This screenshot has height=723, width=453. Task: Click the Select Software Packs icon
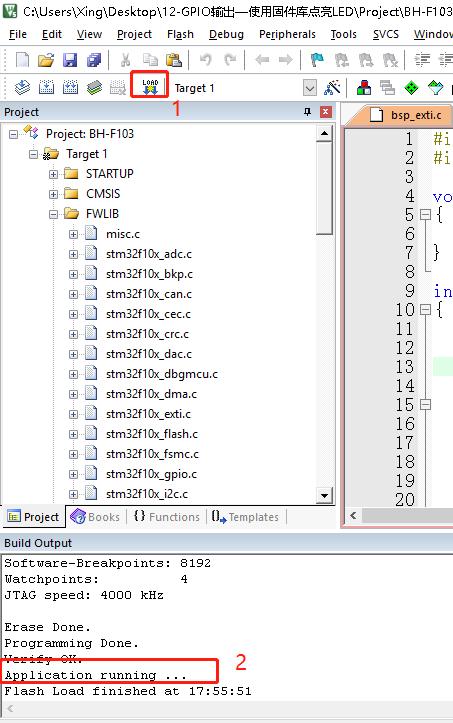point(435,87)
